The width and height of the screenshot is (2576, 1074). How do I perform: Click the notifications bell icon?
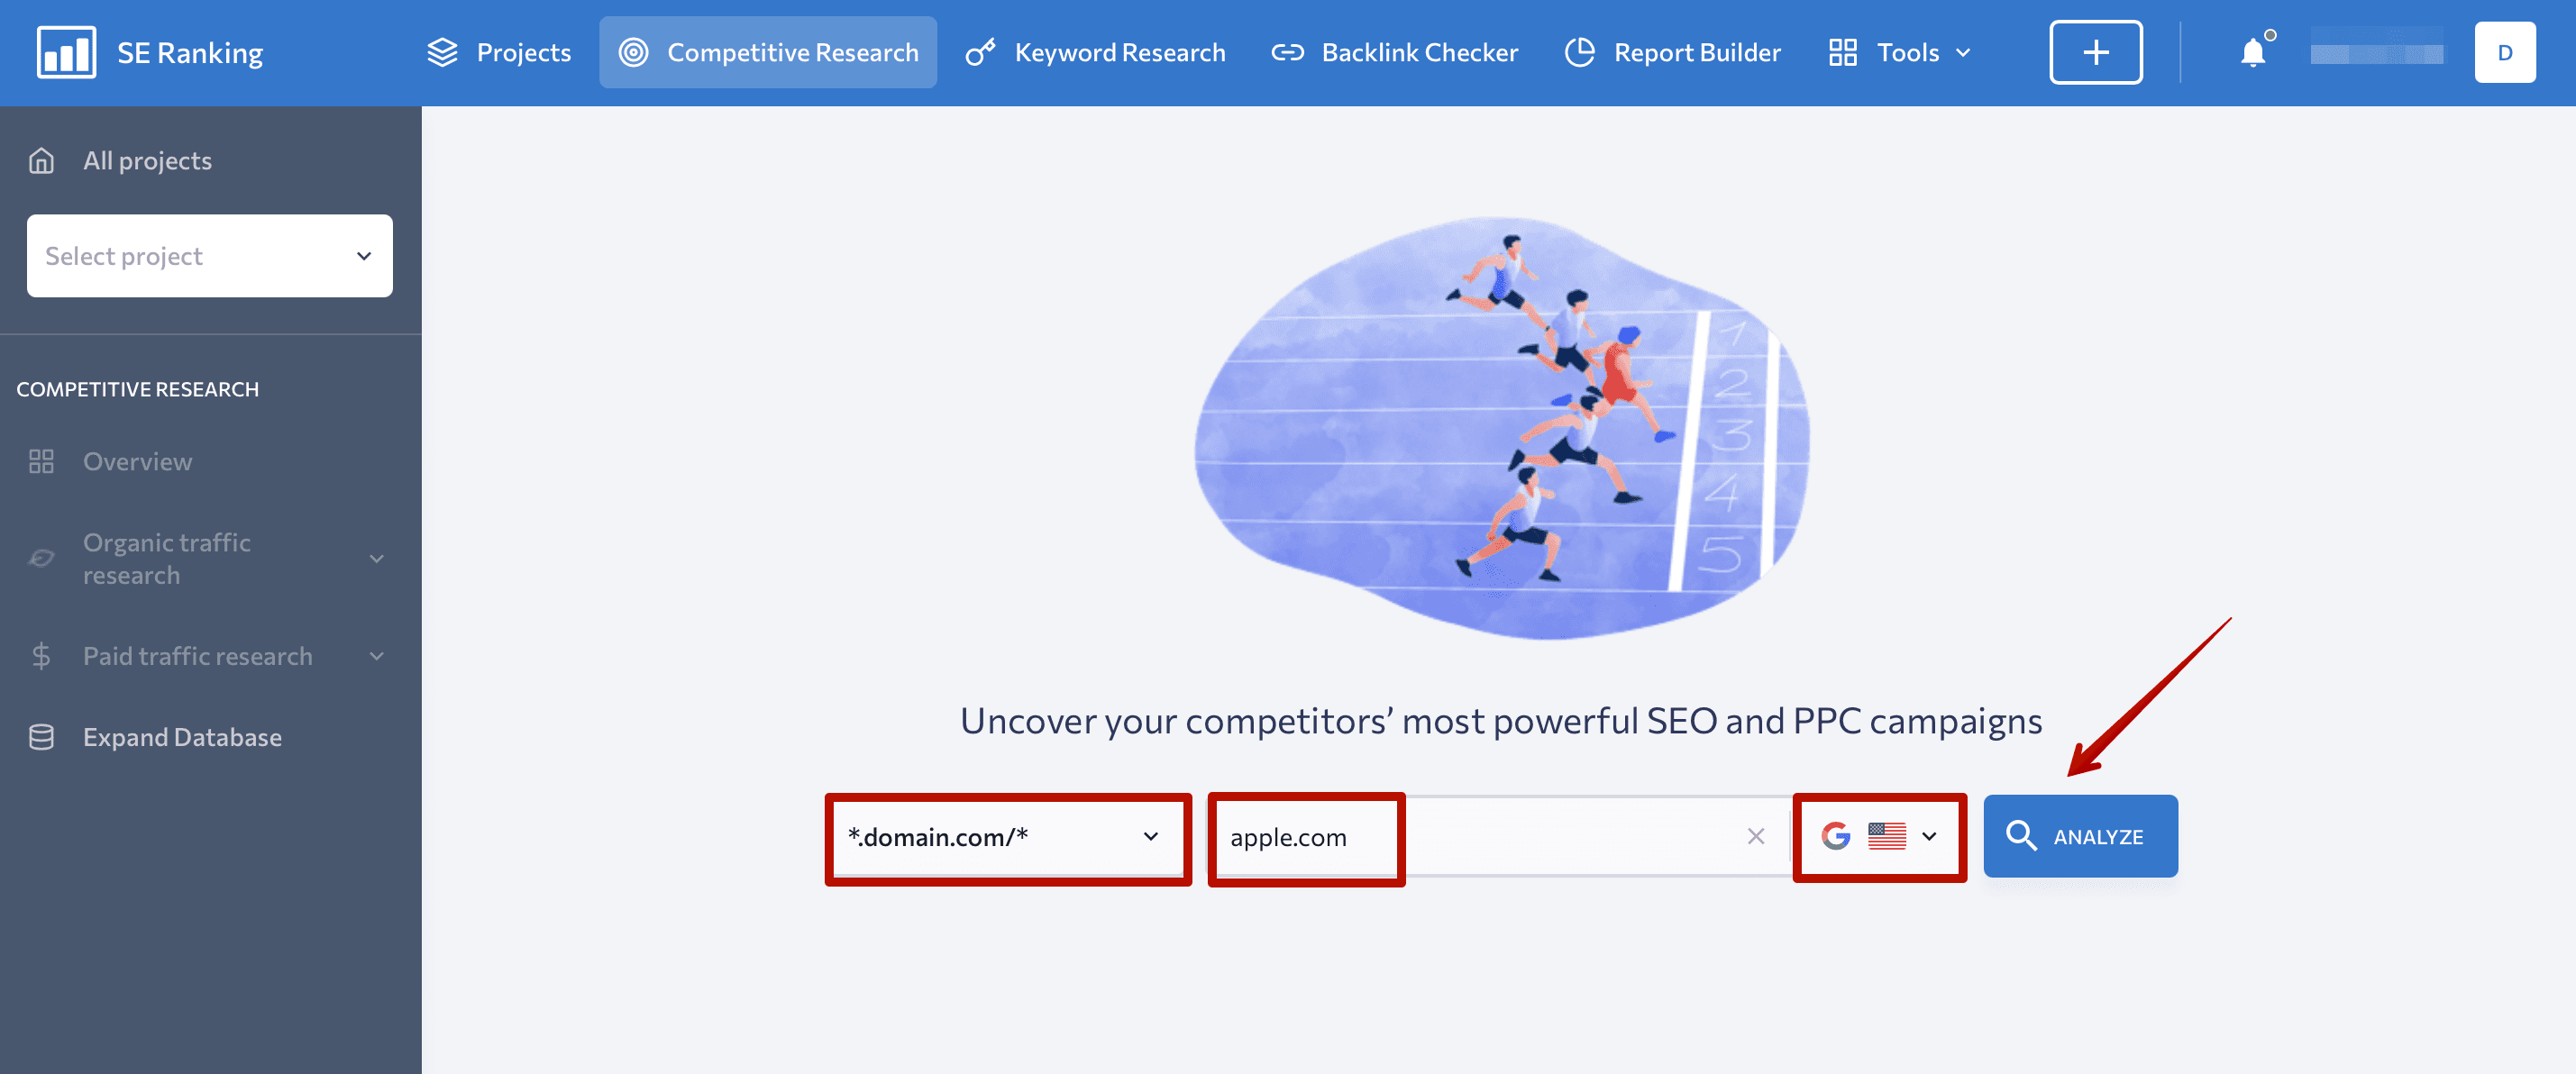point(2251,51)
